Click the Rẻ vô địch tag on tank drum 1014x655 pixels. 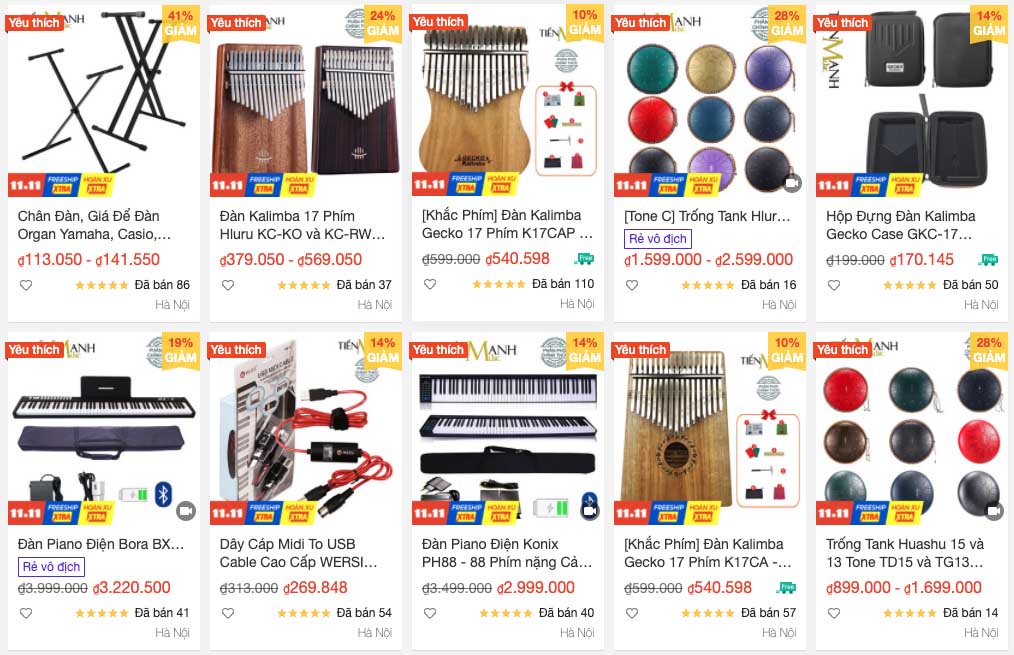click(658, 239)
